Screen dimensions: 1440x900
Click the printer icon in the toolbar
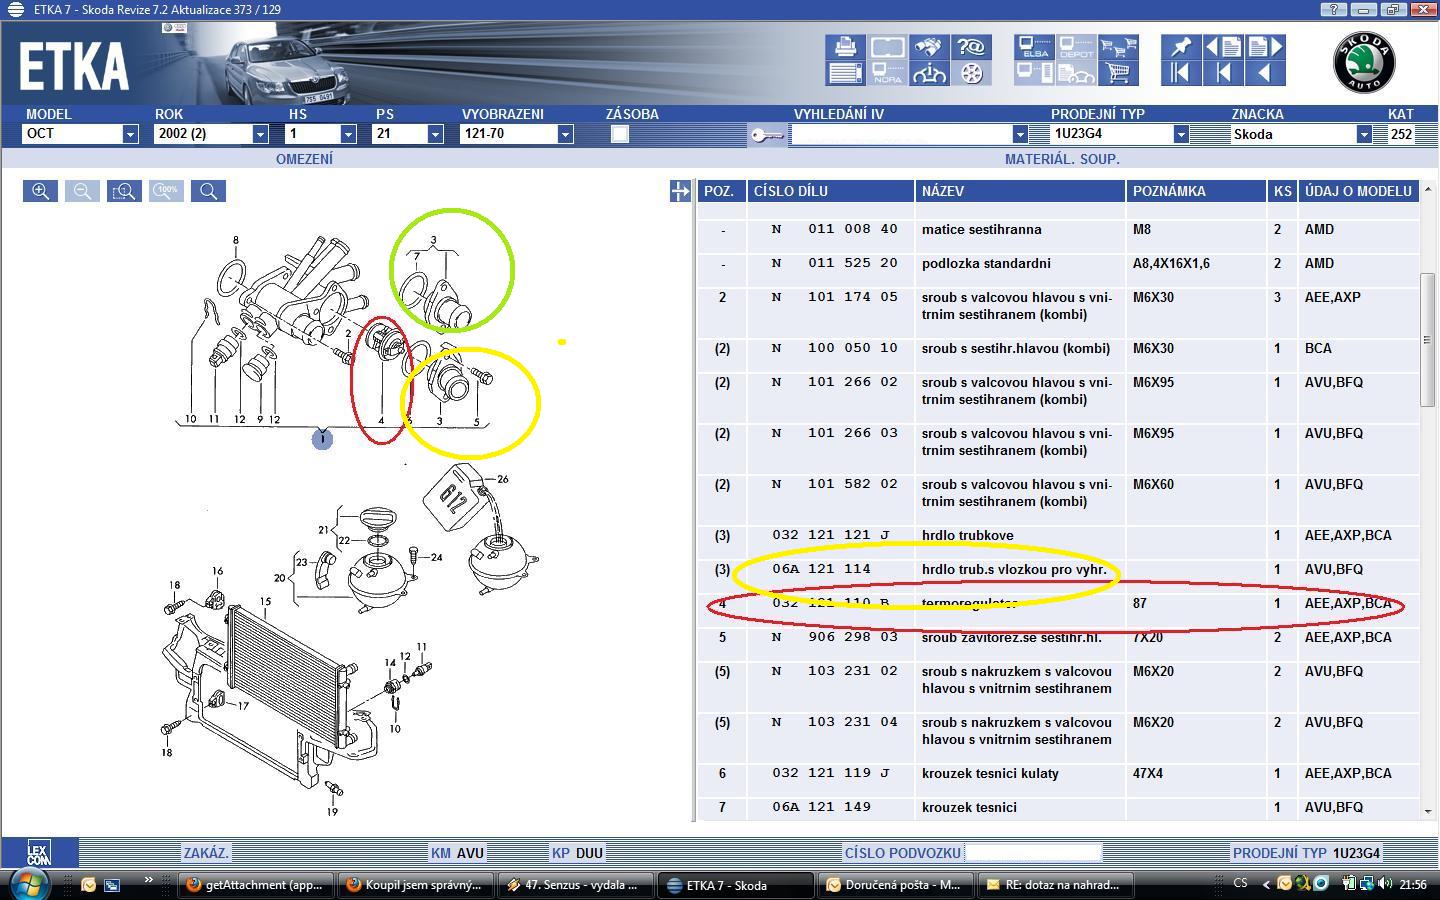click(x=845, y=47)
